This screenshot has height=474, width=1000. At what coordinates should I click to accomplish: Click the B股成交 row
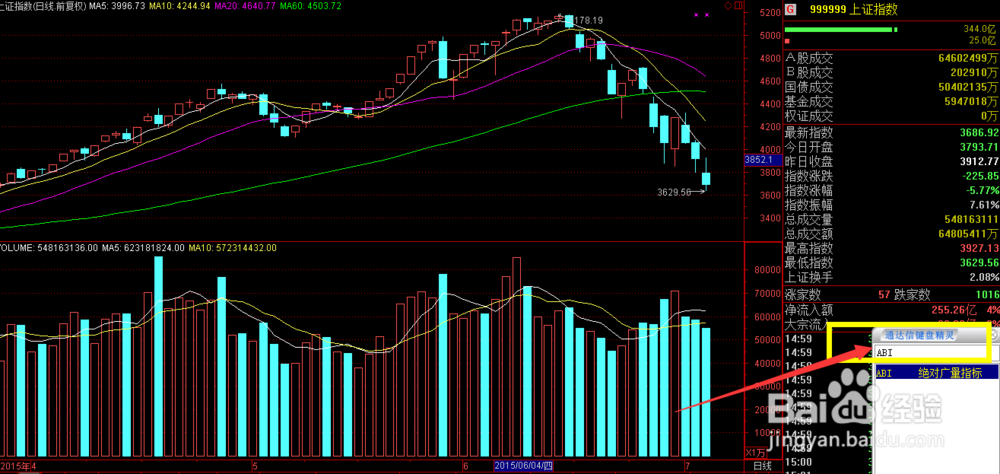coord(892,73)
